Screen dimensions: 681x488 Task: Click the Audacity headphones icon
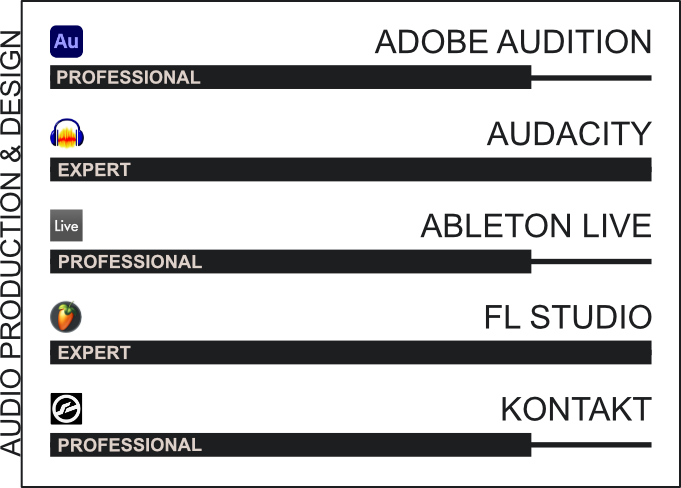[67, 133]
